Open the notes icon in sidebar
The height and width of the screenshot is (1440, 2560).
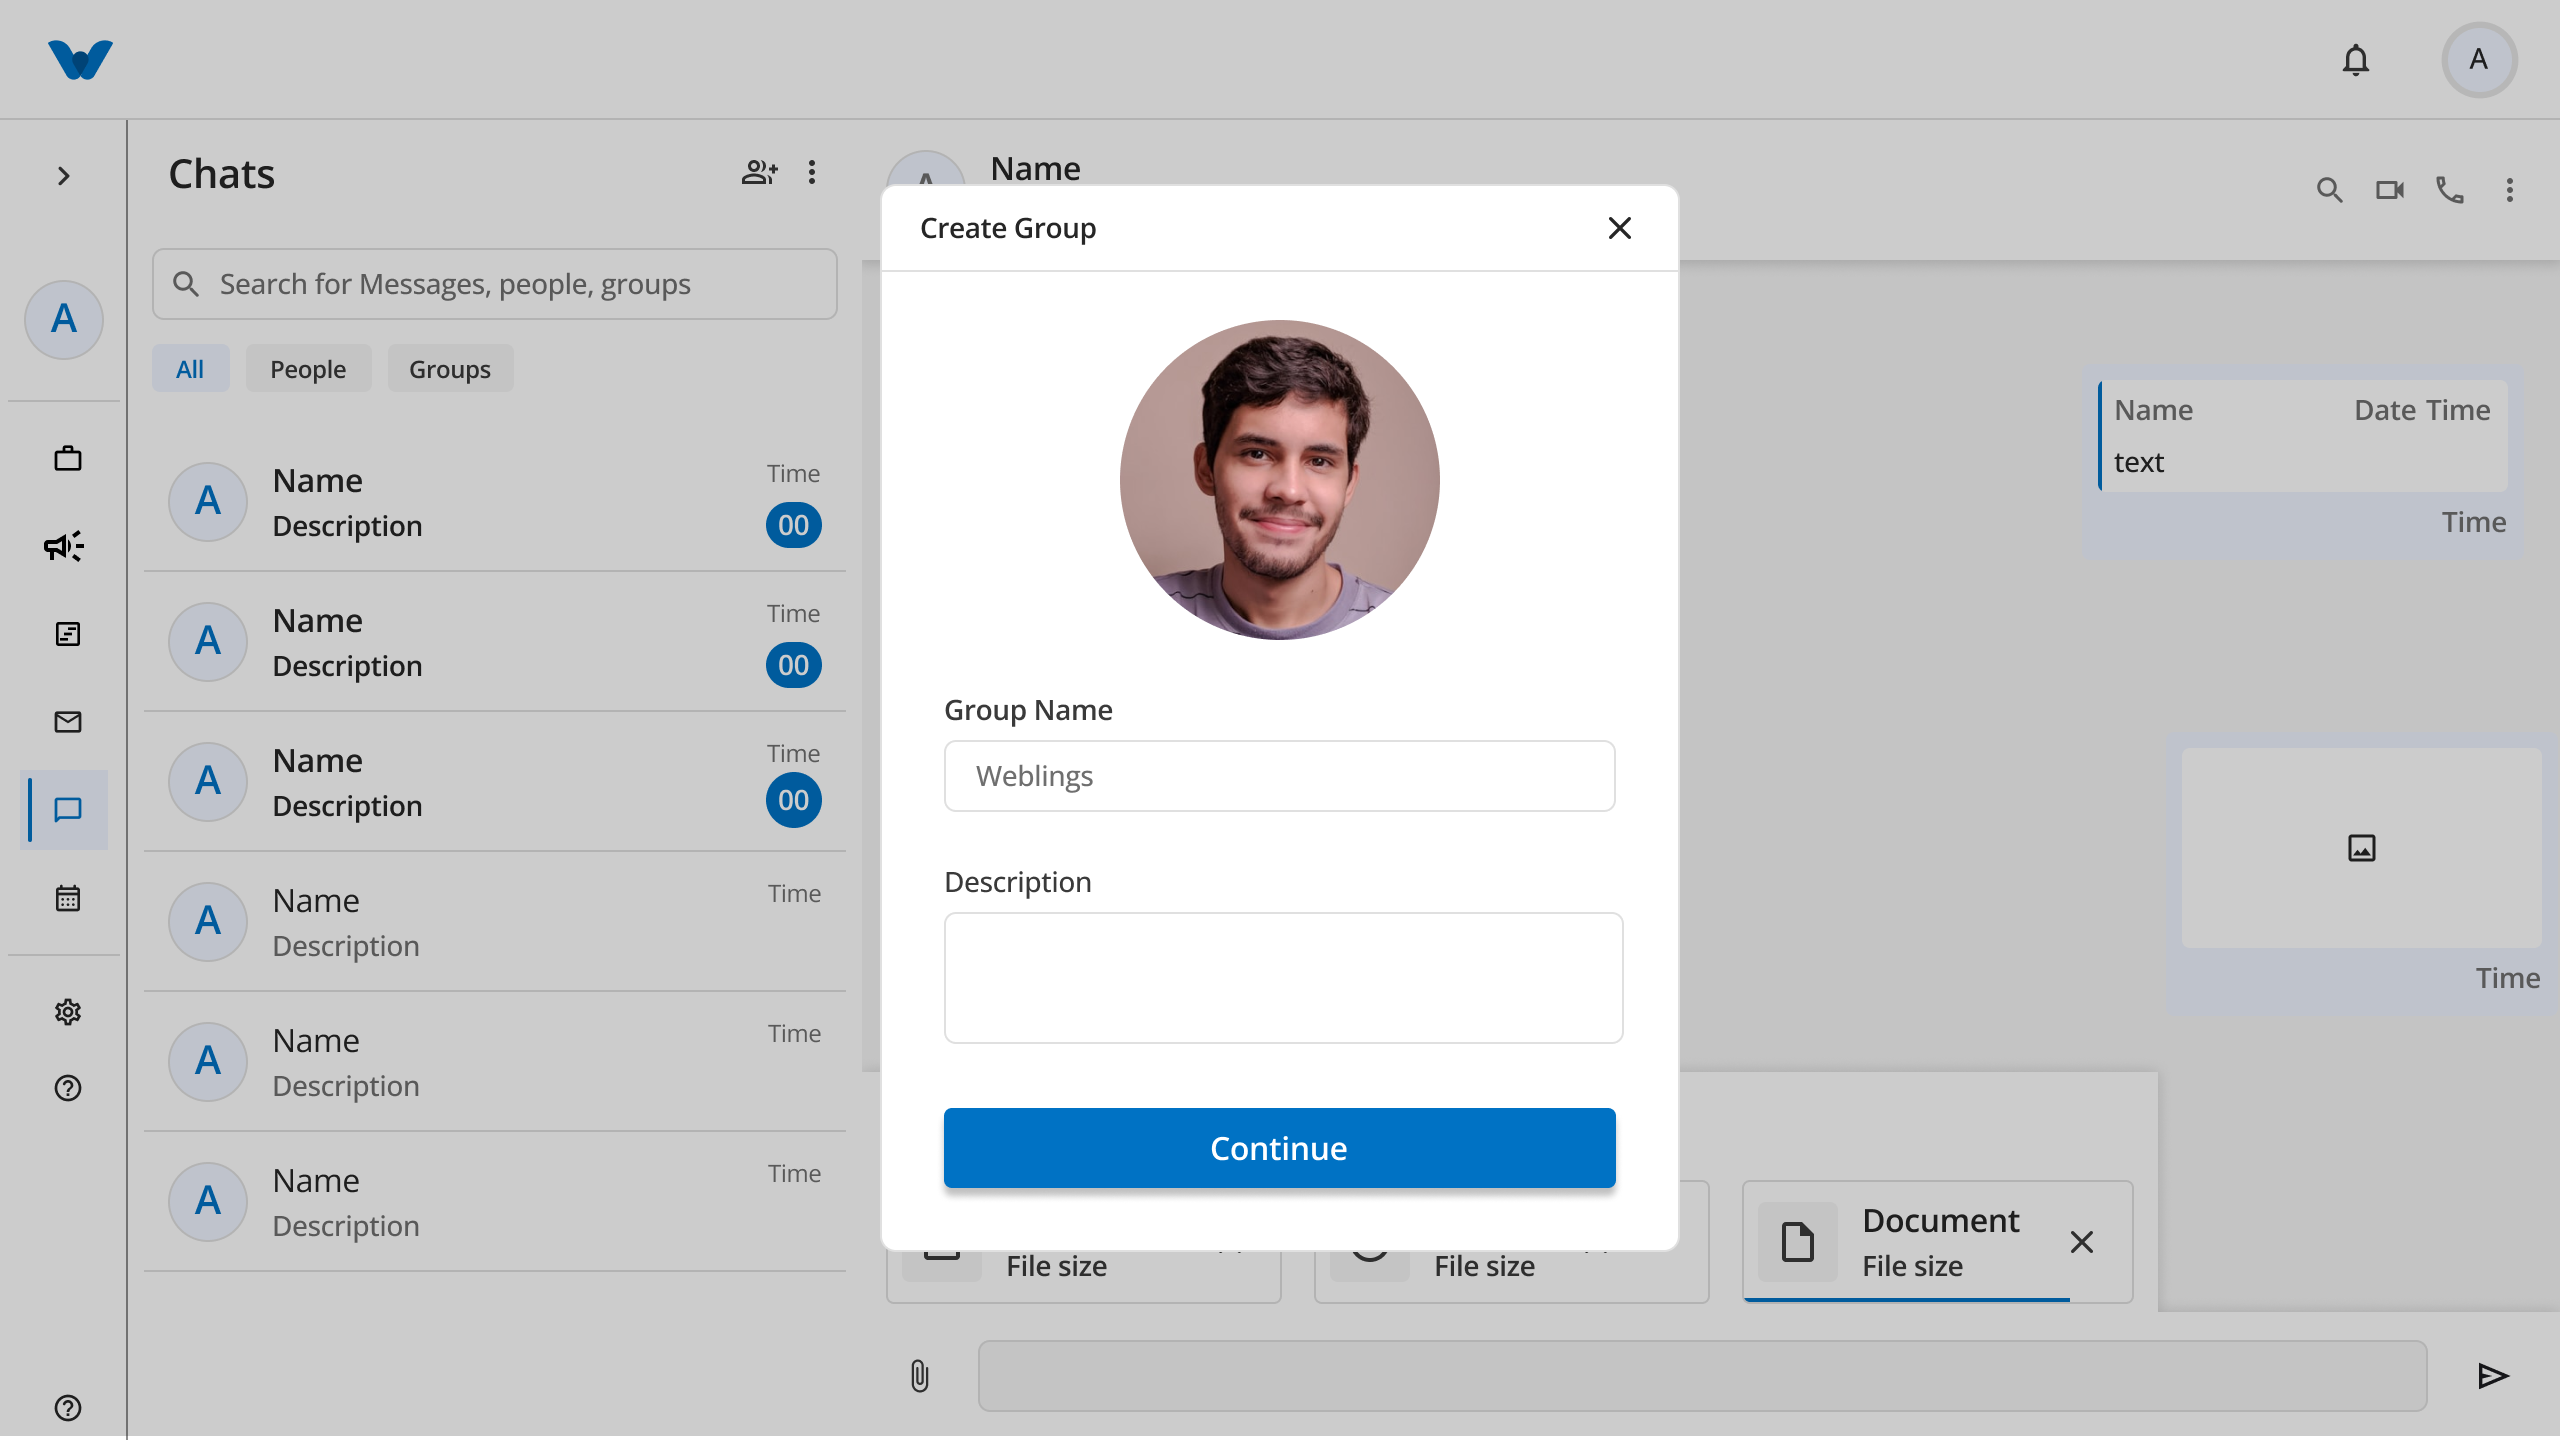pos(68,634)
